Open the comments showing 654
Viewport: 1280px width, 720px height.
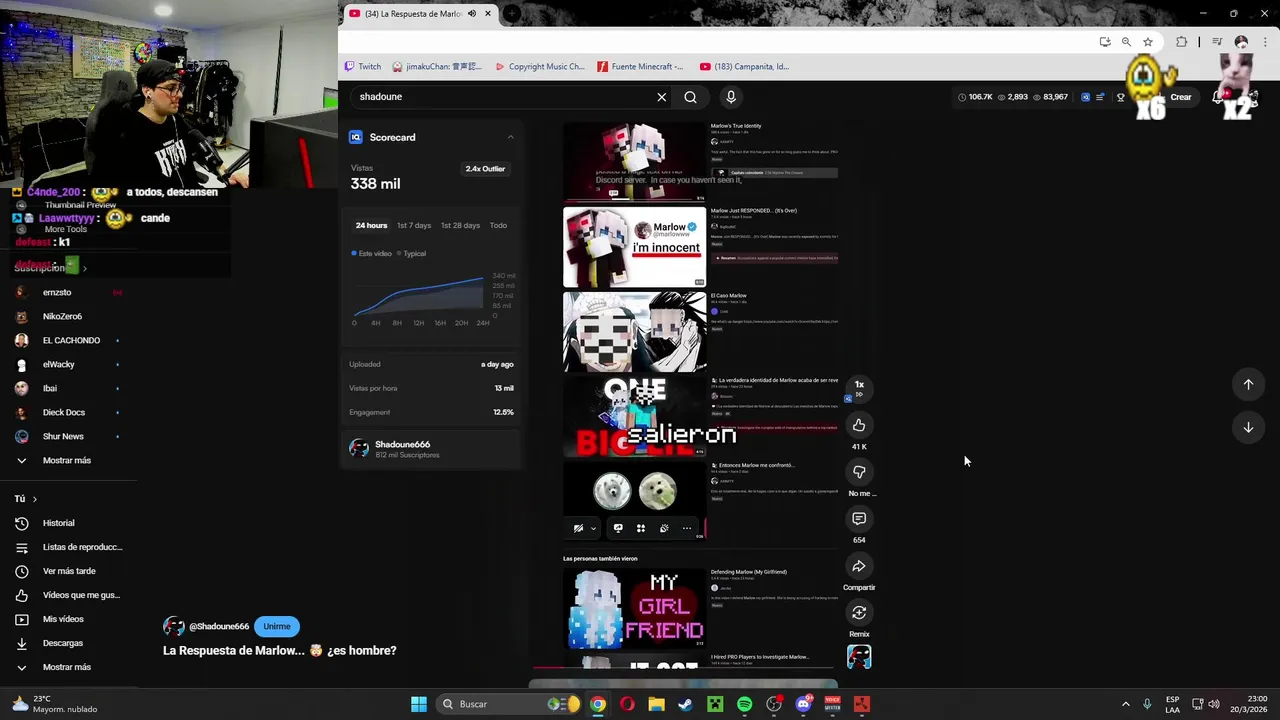(x=859, y=519)
